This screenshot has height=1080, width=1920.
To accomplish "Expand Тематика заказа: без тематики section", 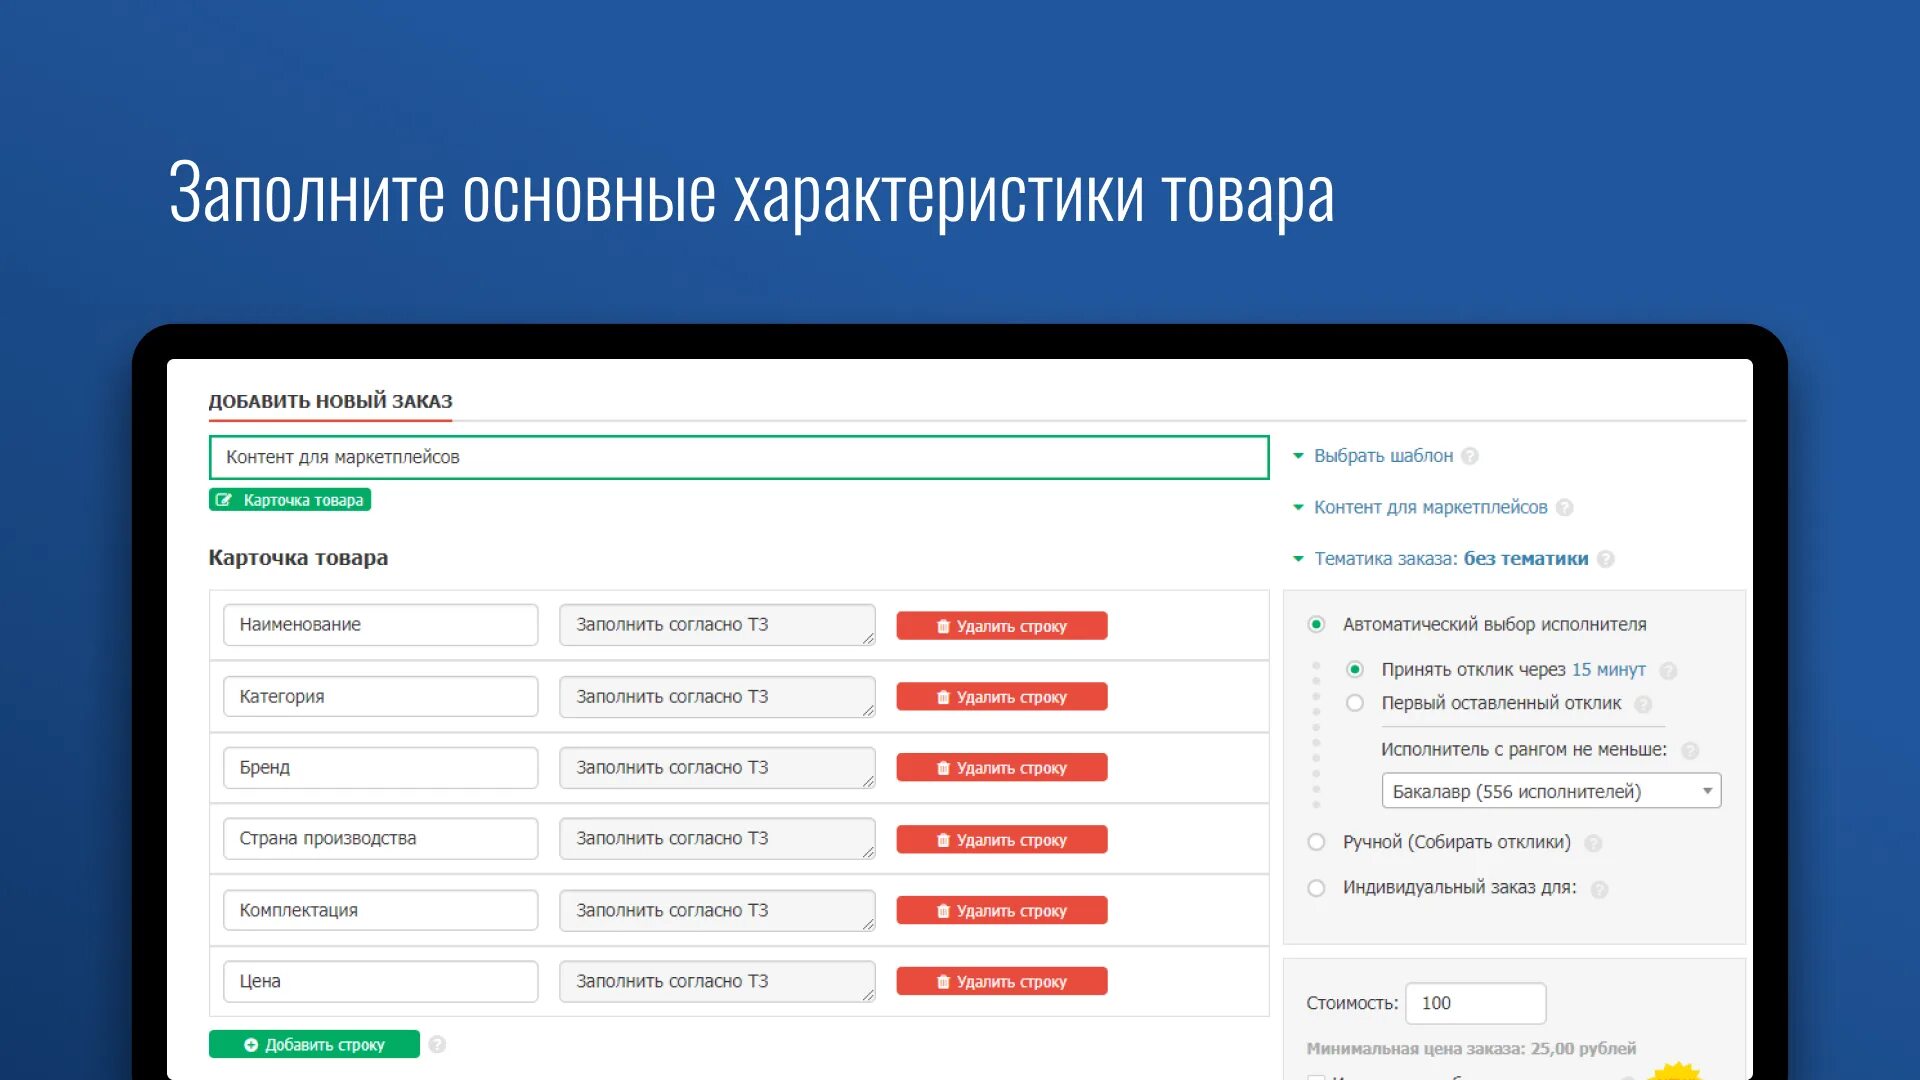I will click(1450, 559).
